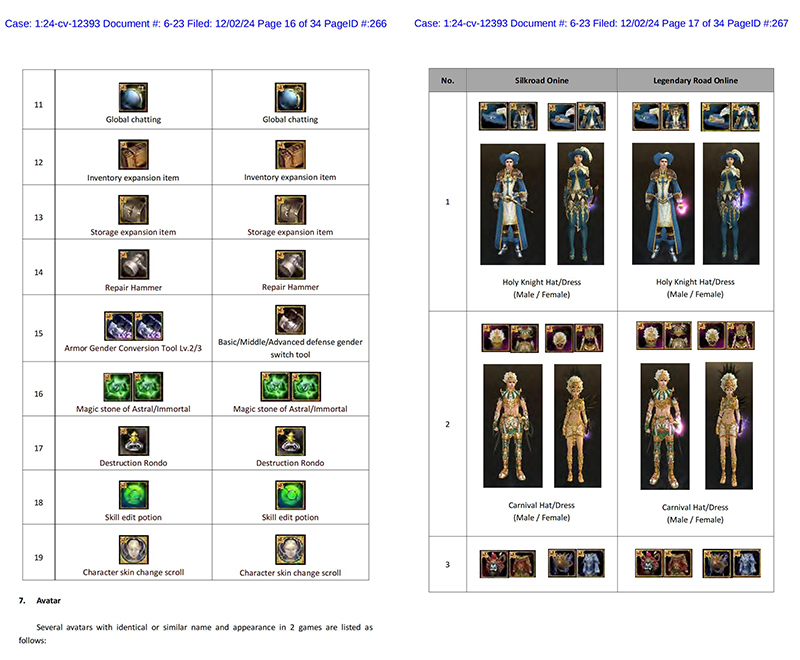The height and width of the screenshot is (660, 800).
Task: Select the Inventory expansion item icon in row 12's right column
Action: click(290, 155)
